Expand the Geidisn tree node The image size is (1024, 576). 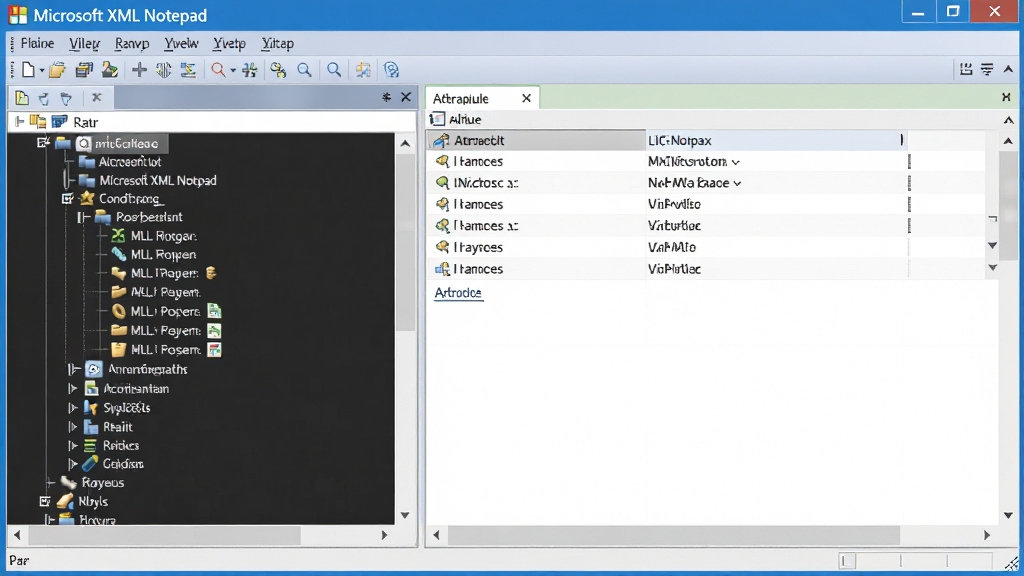click(72, 464)
